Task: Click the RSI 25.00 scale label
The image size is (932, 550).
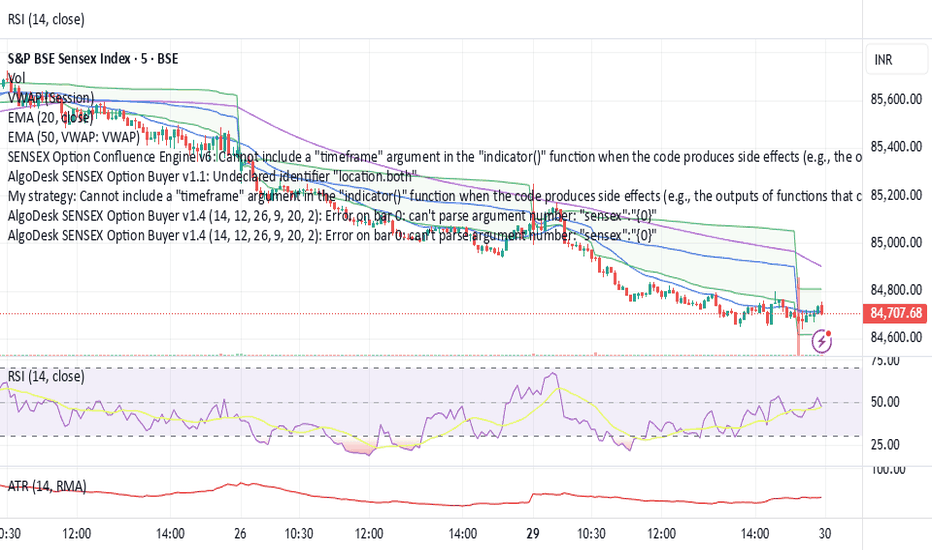Action: click(885, 445)
